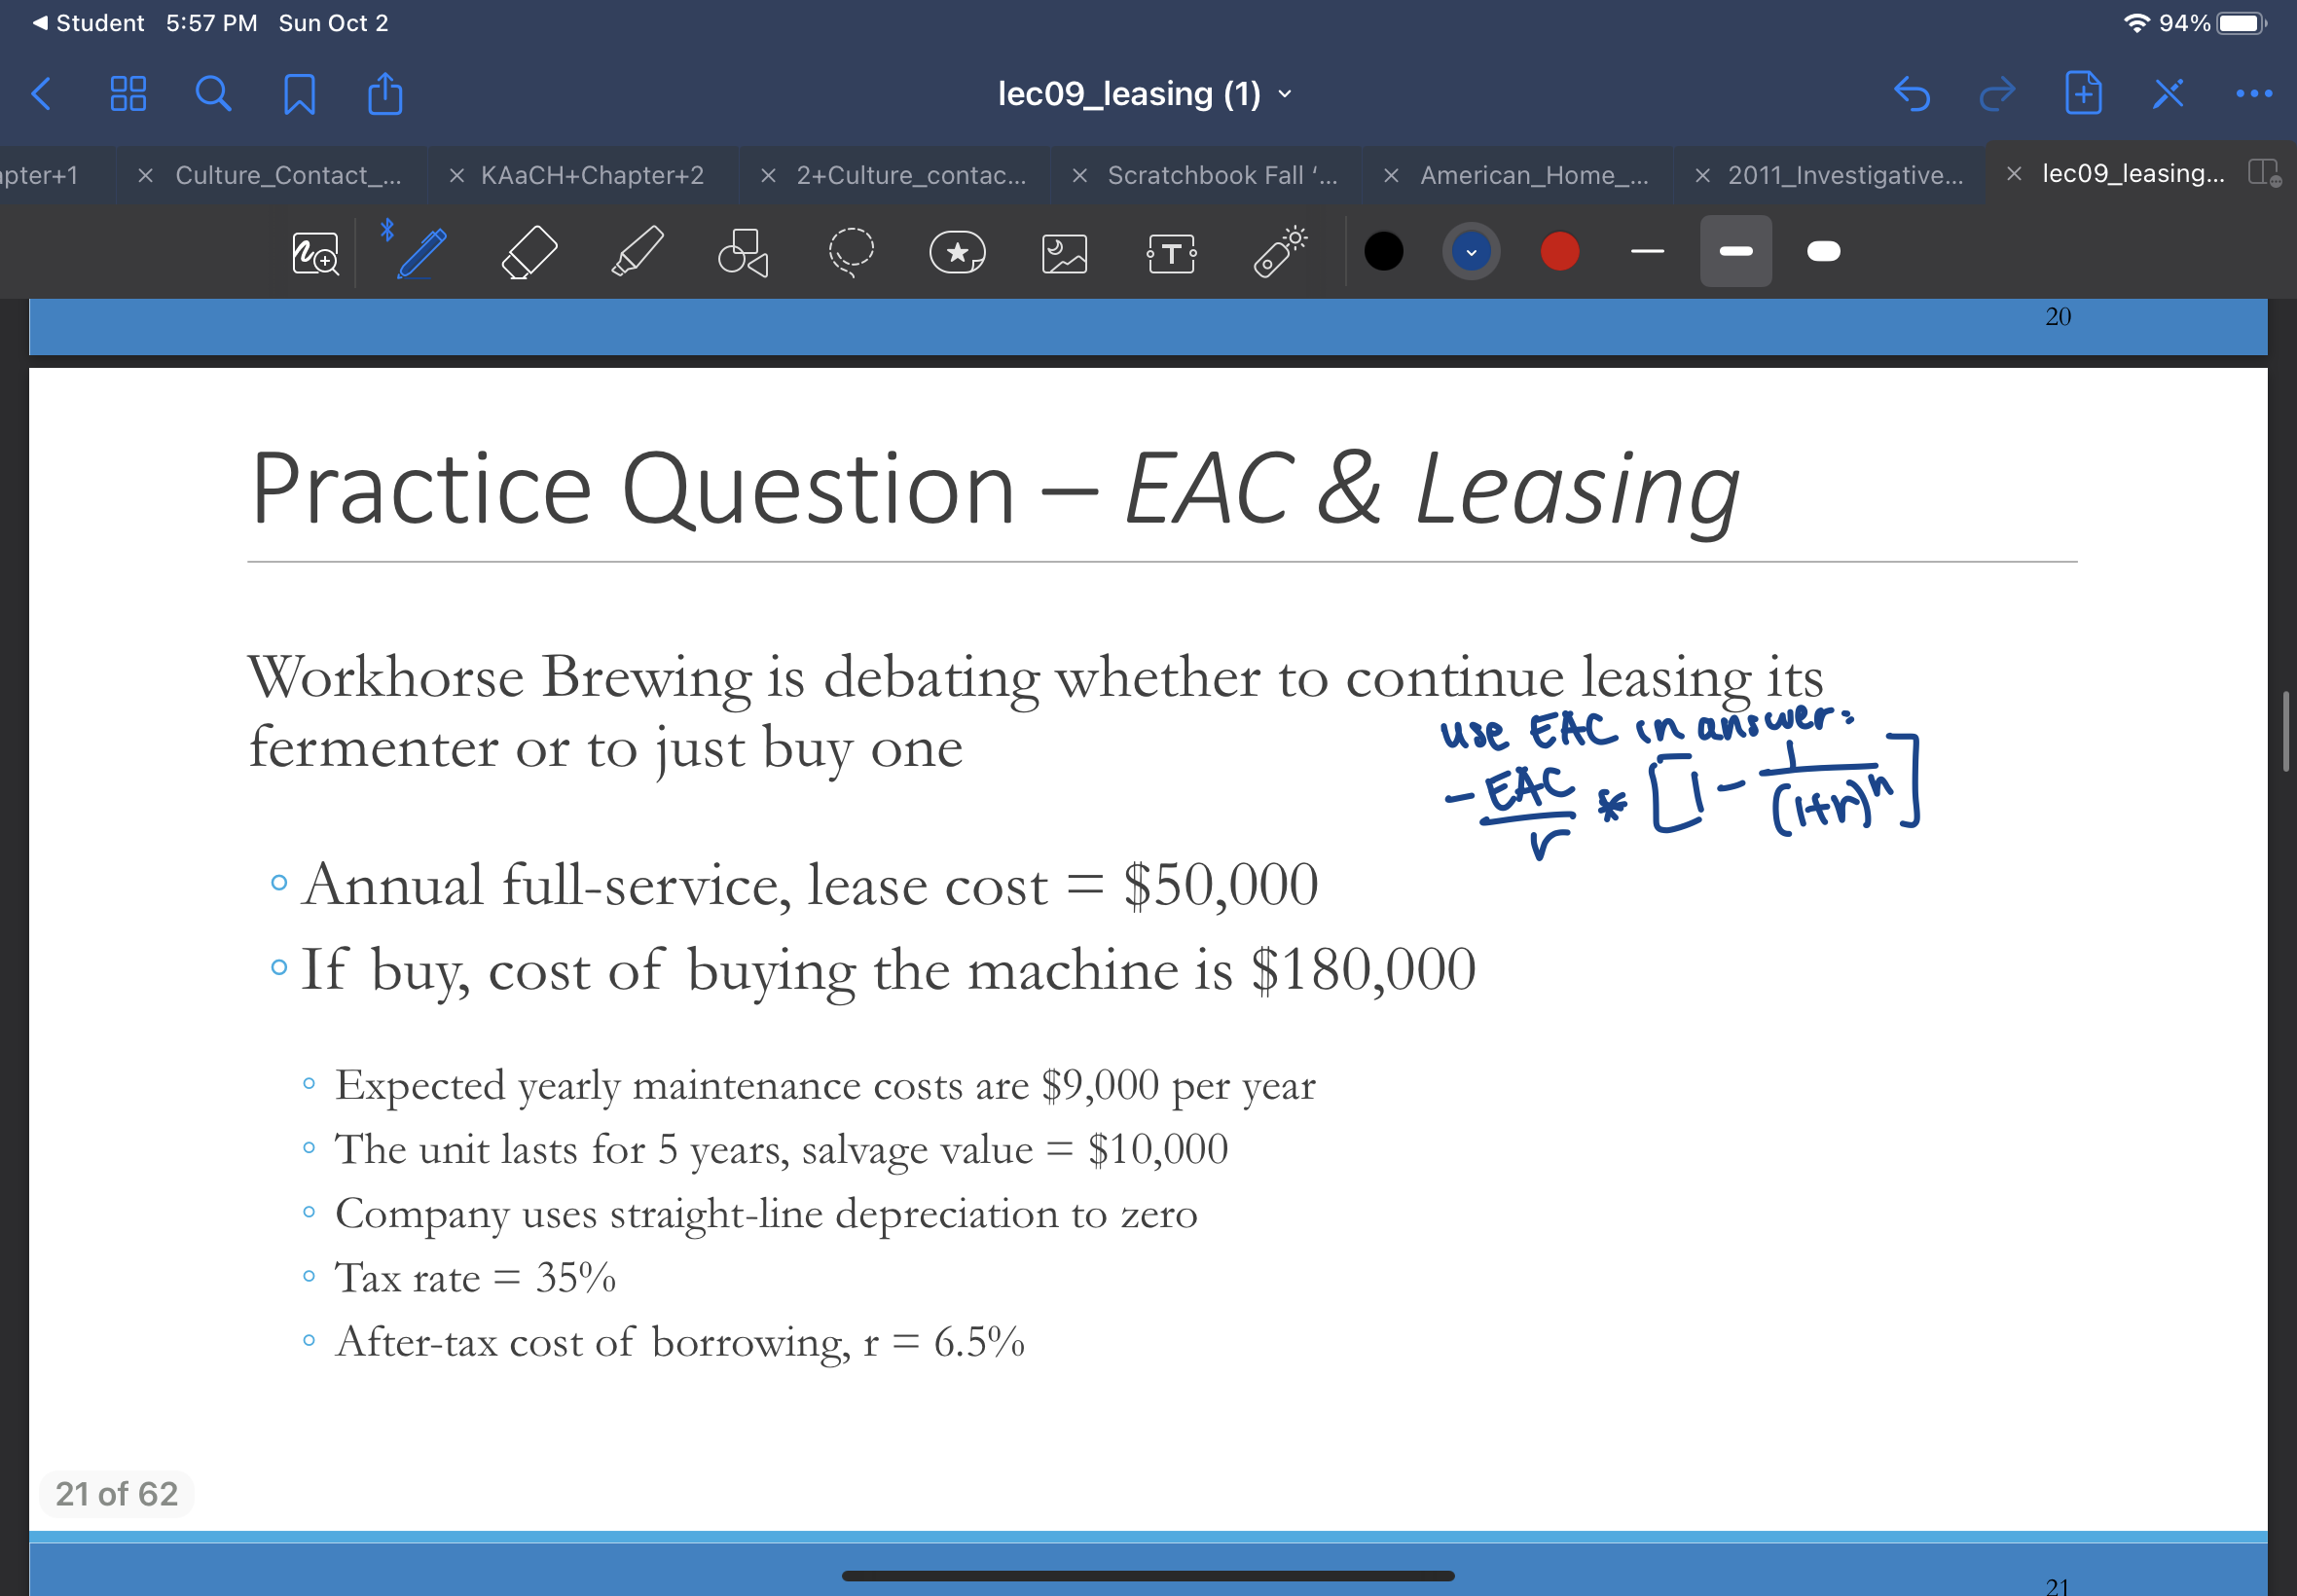This screenshot has width=2297, height=1596.
Task: Undo the last annotation
Action: (x=1911, y=93)
